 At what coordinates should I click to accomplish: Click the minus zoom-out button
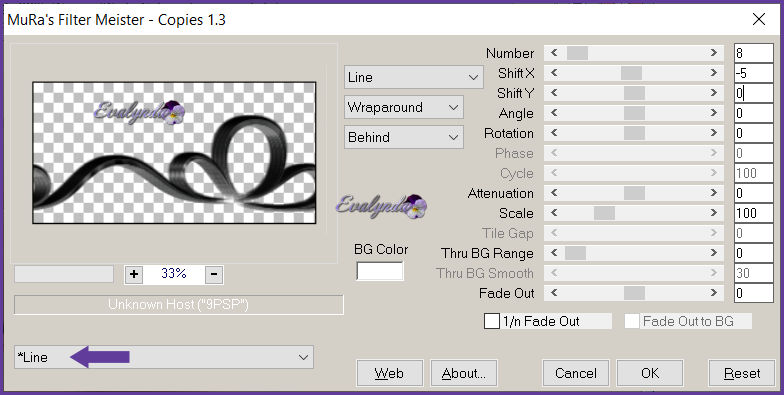click(x=214, y=274)
